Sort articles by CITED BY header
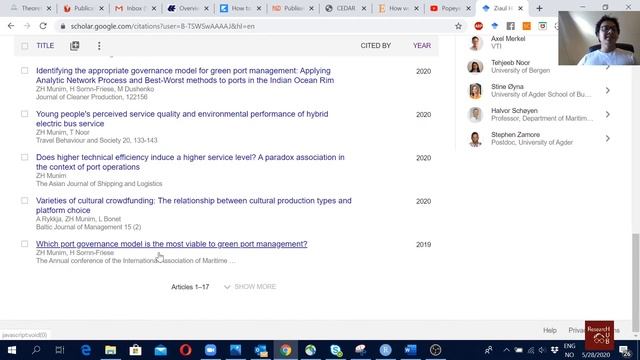The width and height of the screenshot is (640, 360). pos(376,46)
